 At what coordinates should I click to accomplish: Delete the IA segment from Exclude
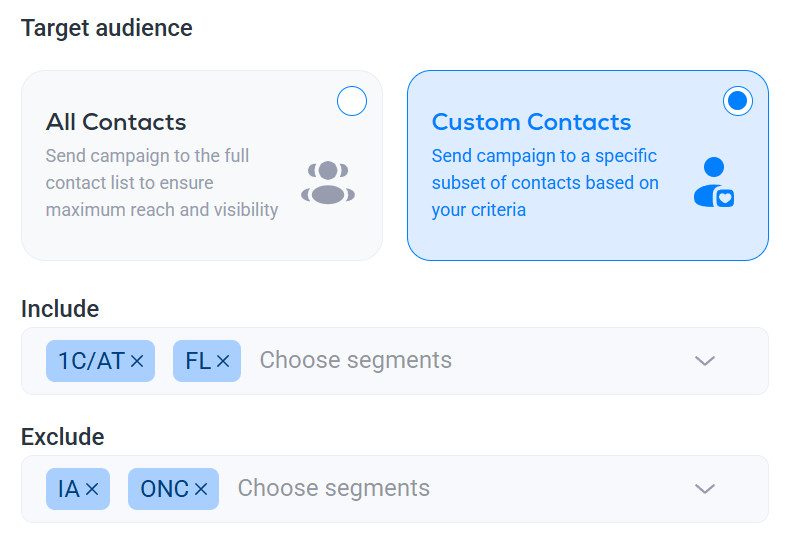tap(92, 489)
